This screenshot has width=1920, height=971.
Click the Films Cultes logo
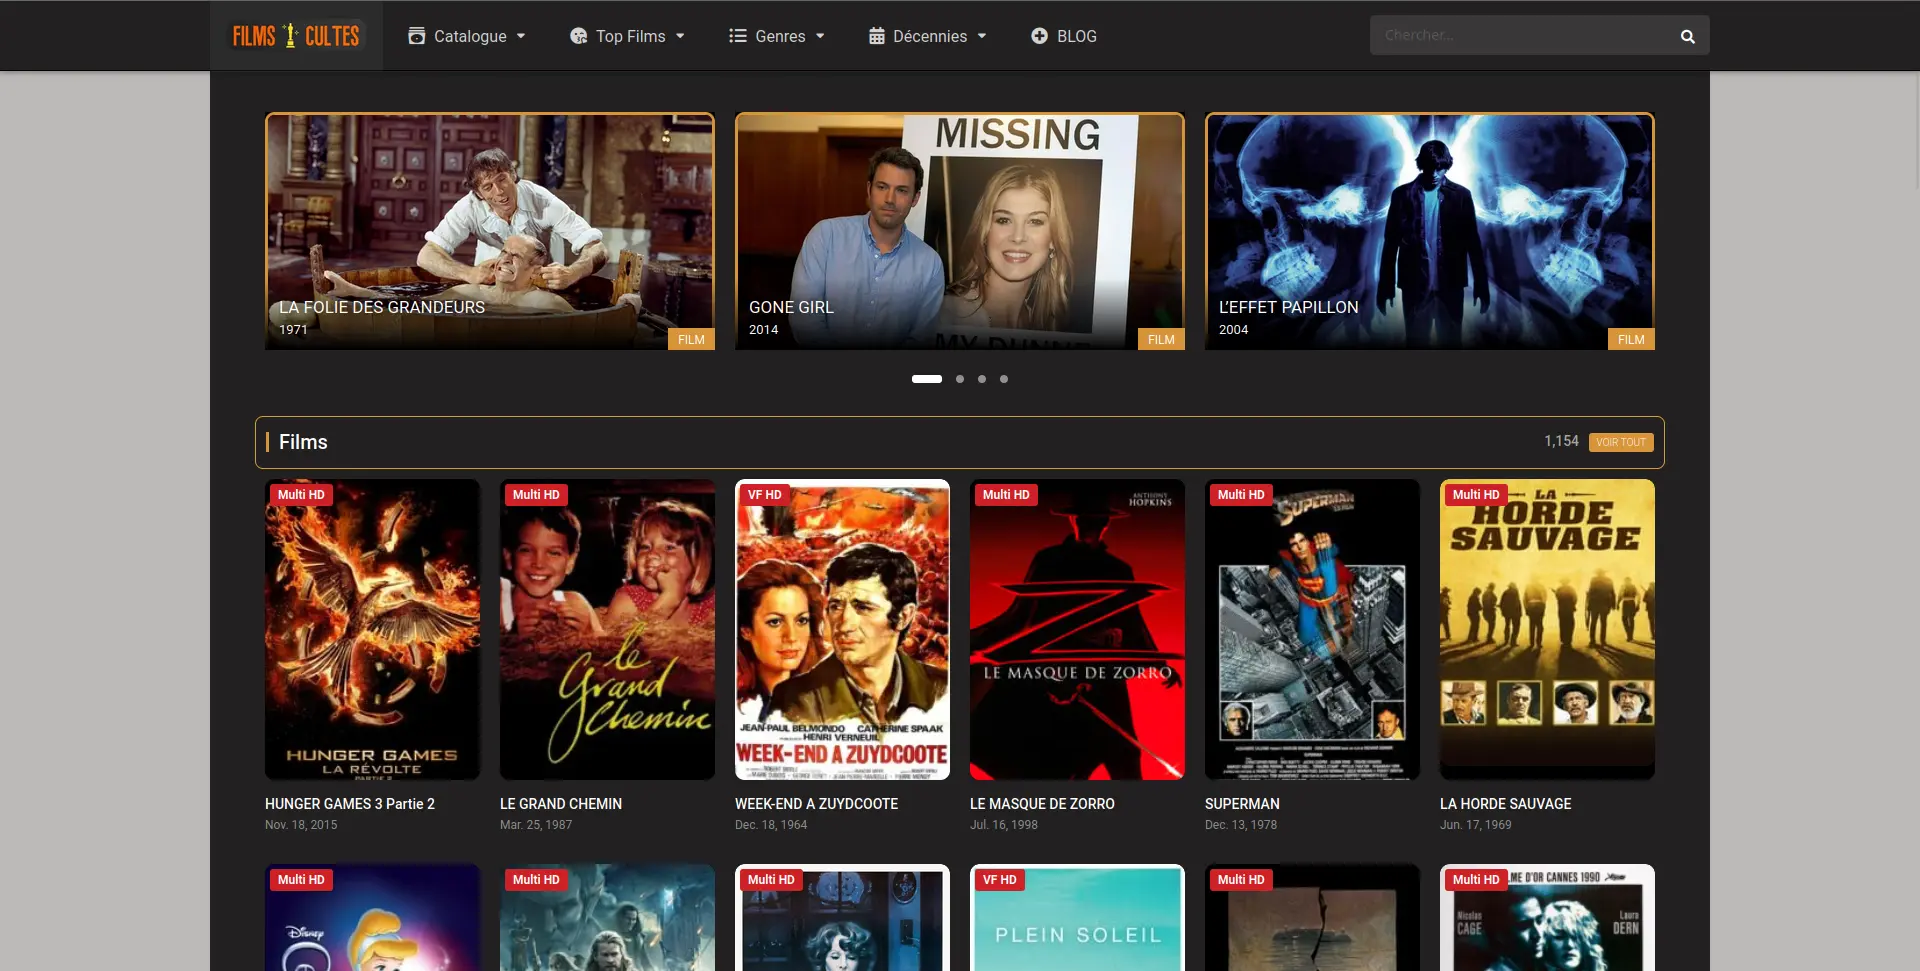[x=296, y=36]
